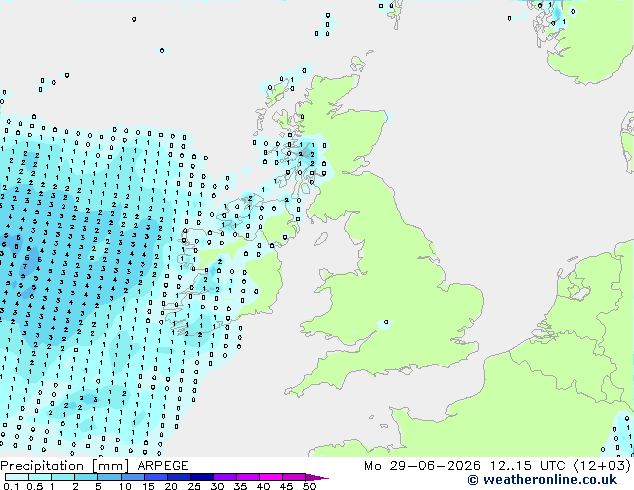Click the legend value '30'
The width and height of the screenshot is (634, 490).
coord(217,486)
